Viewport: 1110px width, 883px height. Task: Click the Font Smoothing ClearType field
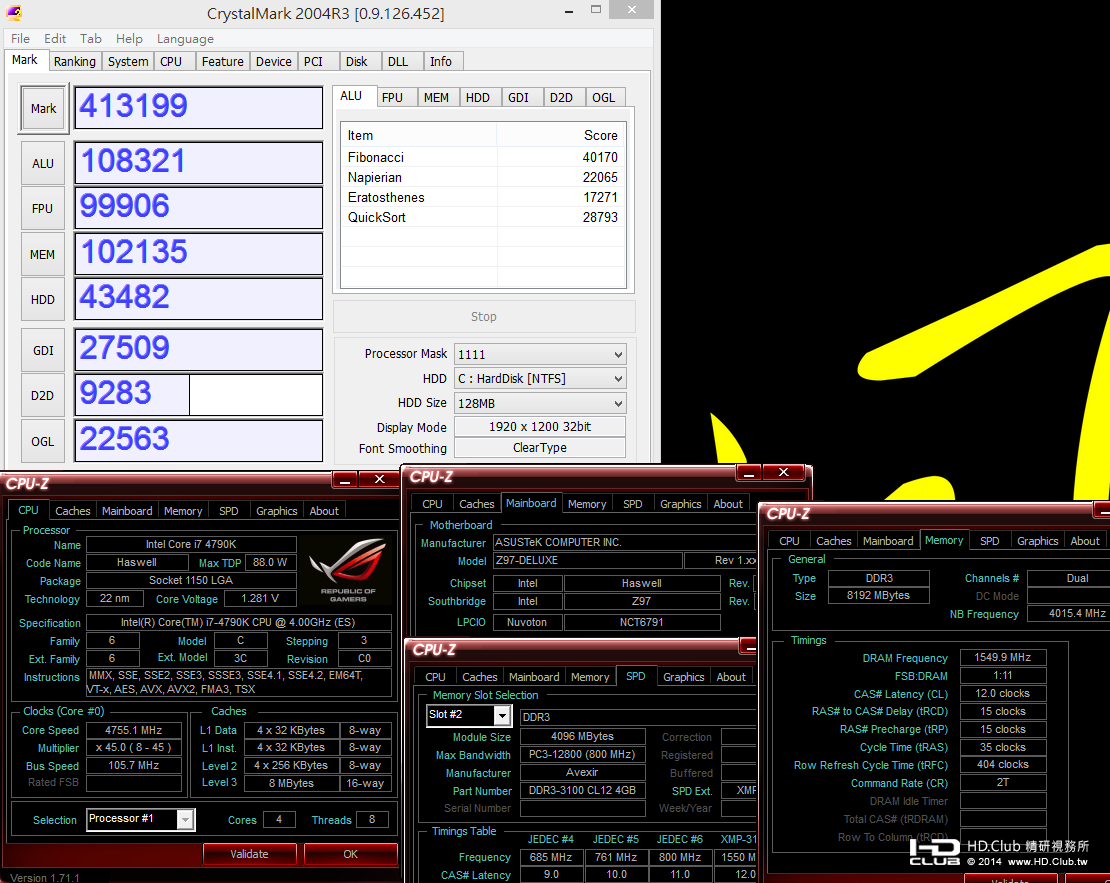(x=539, y=448)
